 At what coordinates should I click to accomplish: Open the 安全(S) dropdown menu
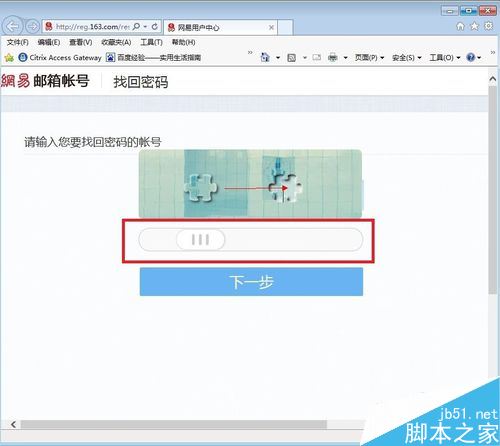[x=407, y=58]
